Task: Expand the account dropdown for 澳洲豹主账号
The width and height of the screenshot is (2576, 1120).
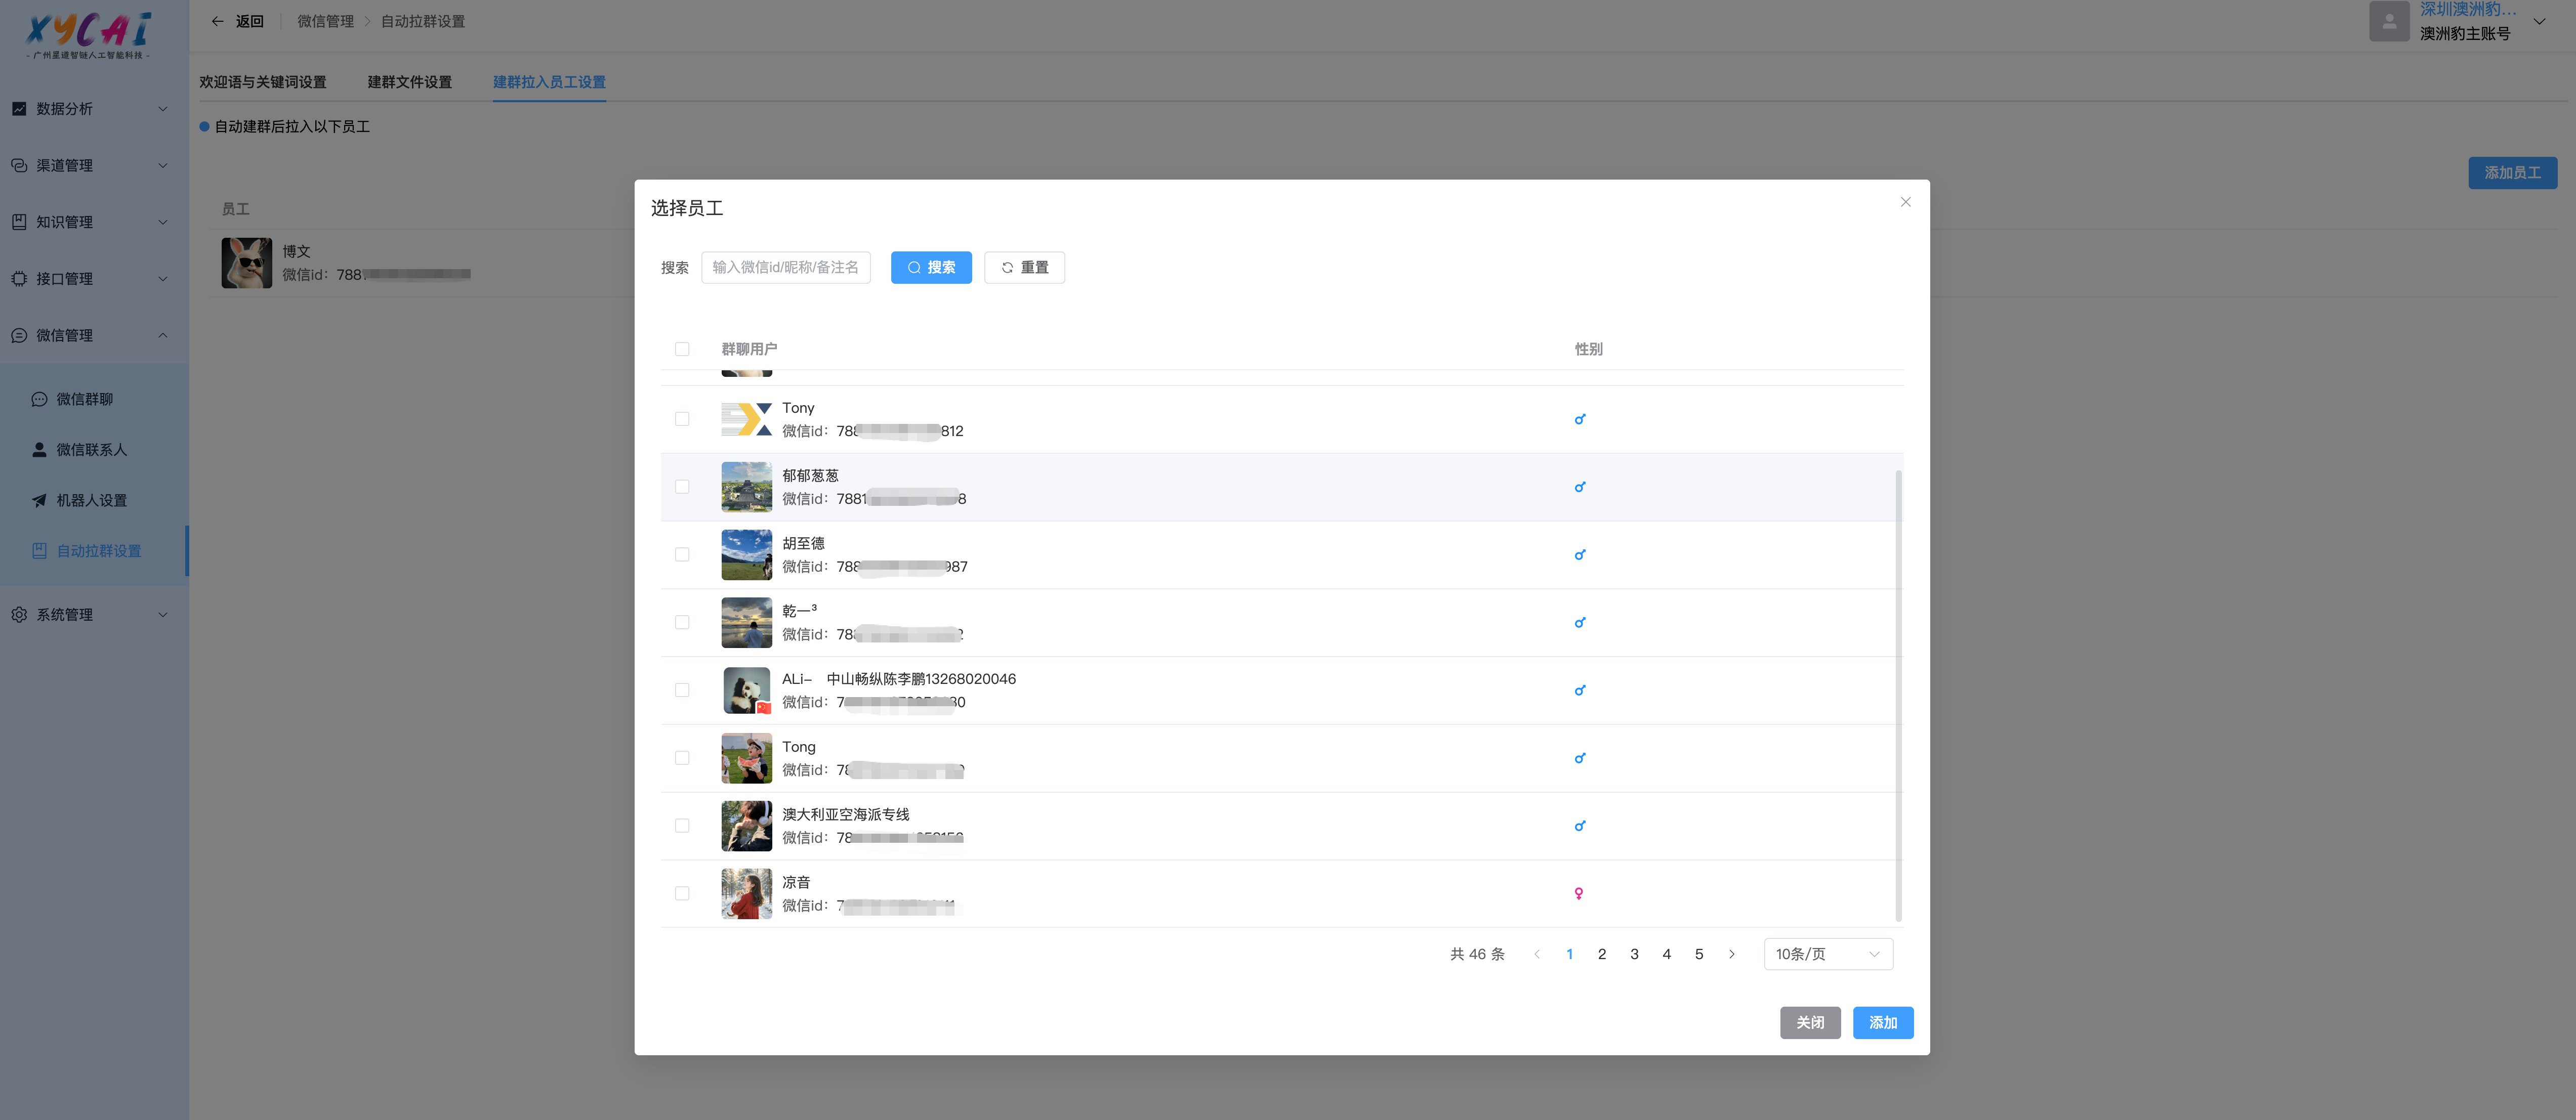Action: click(2538, 21)
